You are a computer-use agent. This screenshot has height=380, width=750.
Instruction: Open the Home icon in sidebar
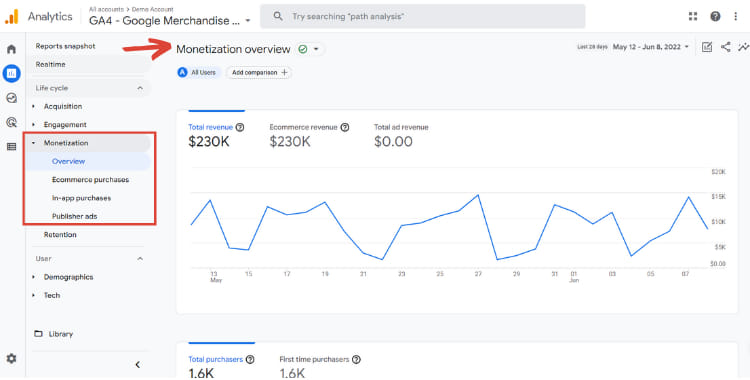point(11,49)
